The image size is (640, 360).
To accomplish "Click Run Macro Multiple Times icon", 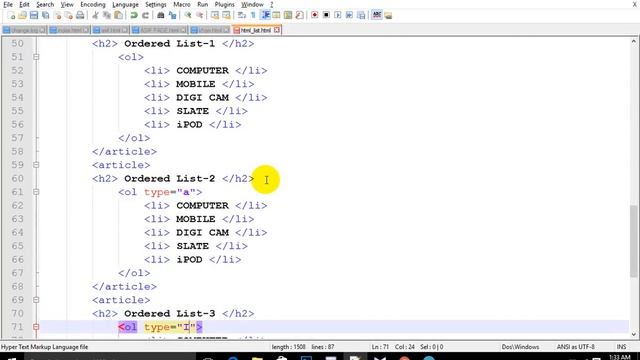I will 349,16.
